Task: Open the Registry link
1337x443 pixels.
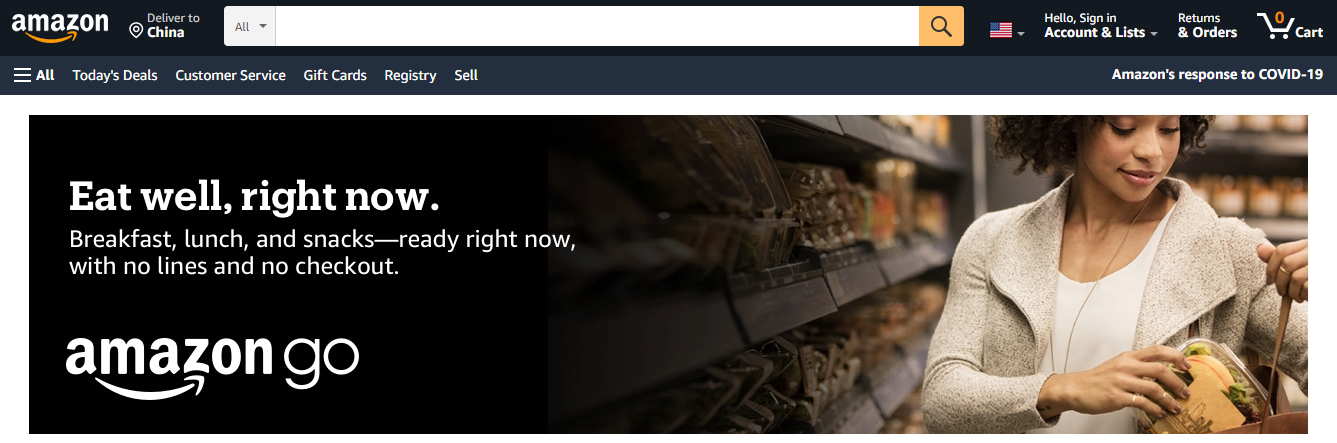Action: tap(410, 75)
